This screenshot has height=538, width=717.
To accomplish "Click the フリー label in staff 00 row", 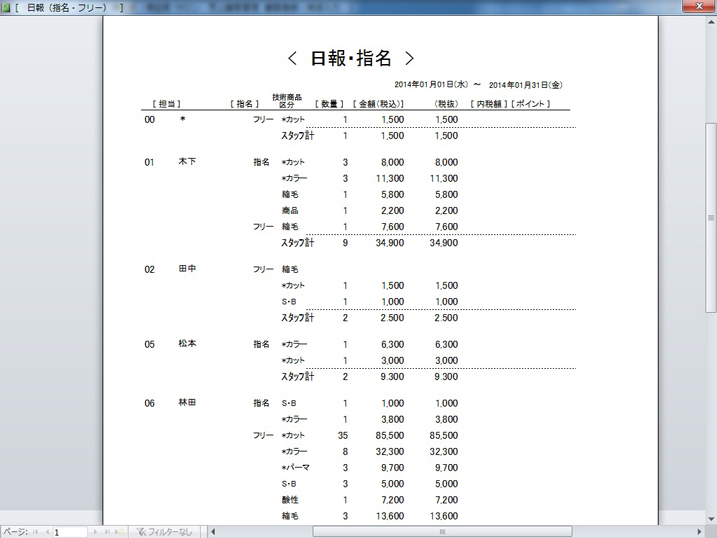I will (263, 120).
